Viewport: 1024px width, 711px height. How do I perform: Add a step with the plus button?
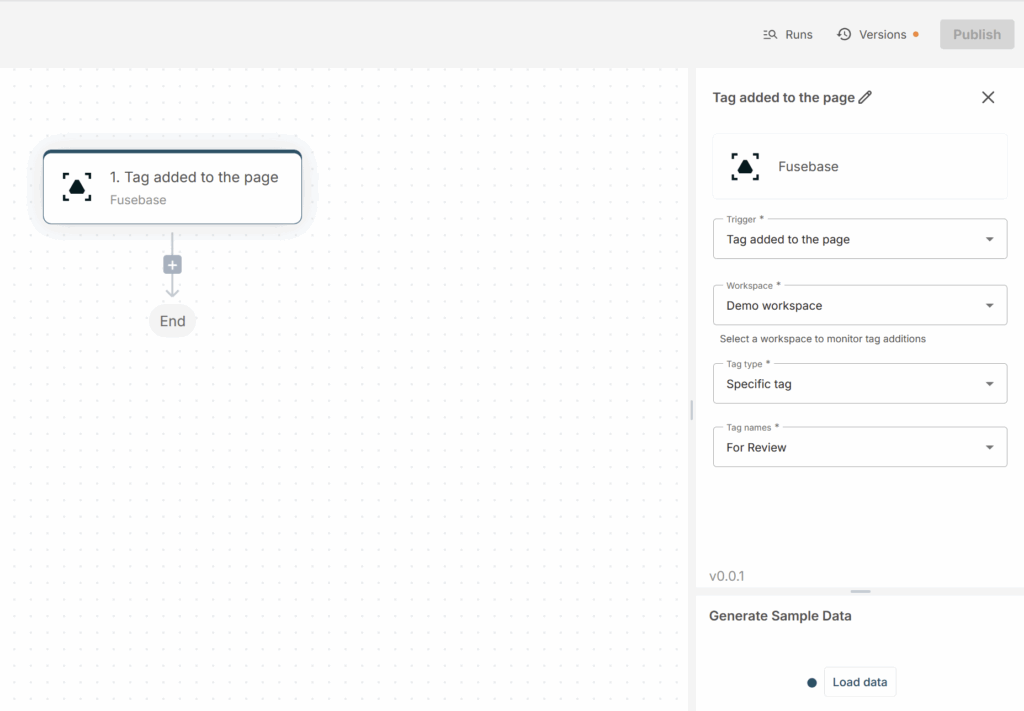tap(172, 265)
